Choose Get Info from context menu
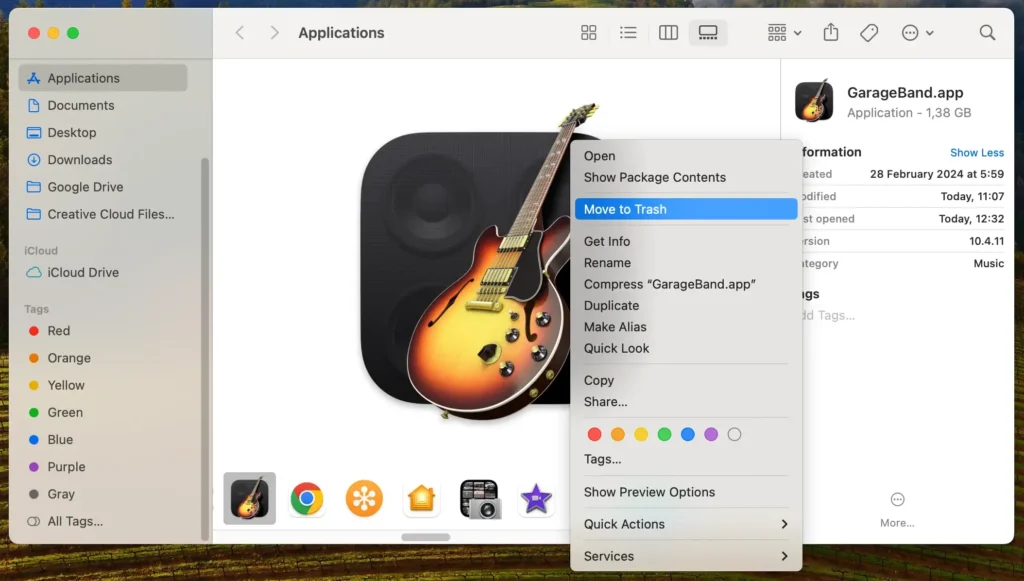The image size is (1024, 581). (x=686, y=242)
